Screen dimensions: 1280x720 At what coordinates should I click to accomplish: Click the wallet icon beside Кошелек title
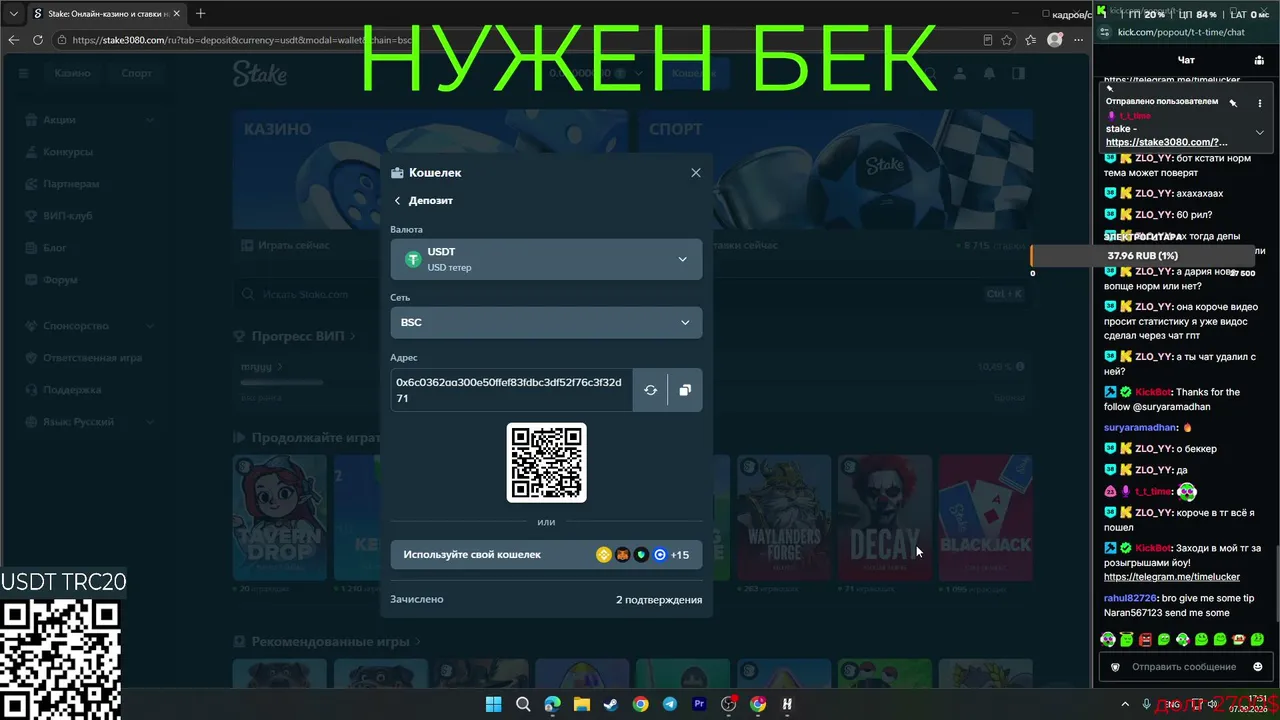click(x=397, y=173)
